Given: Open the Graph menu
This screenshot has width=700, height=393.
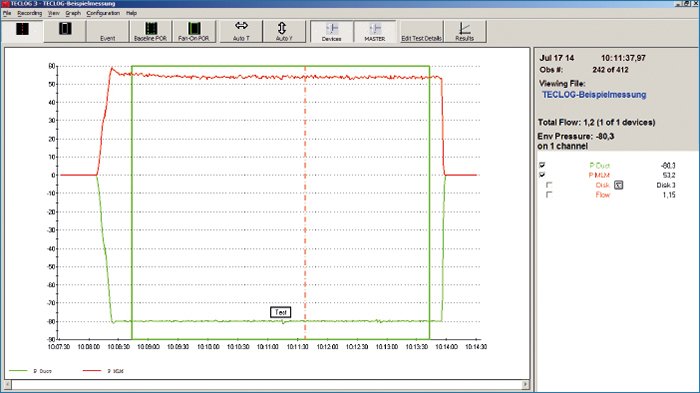Looking at the screenshot, I should (73, 13).
